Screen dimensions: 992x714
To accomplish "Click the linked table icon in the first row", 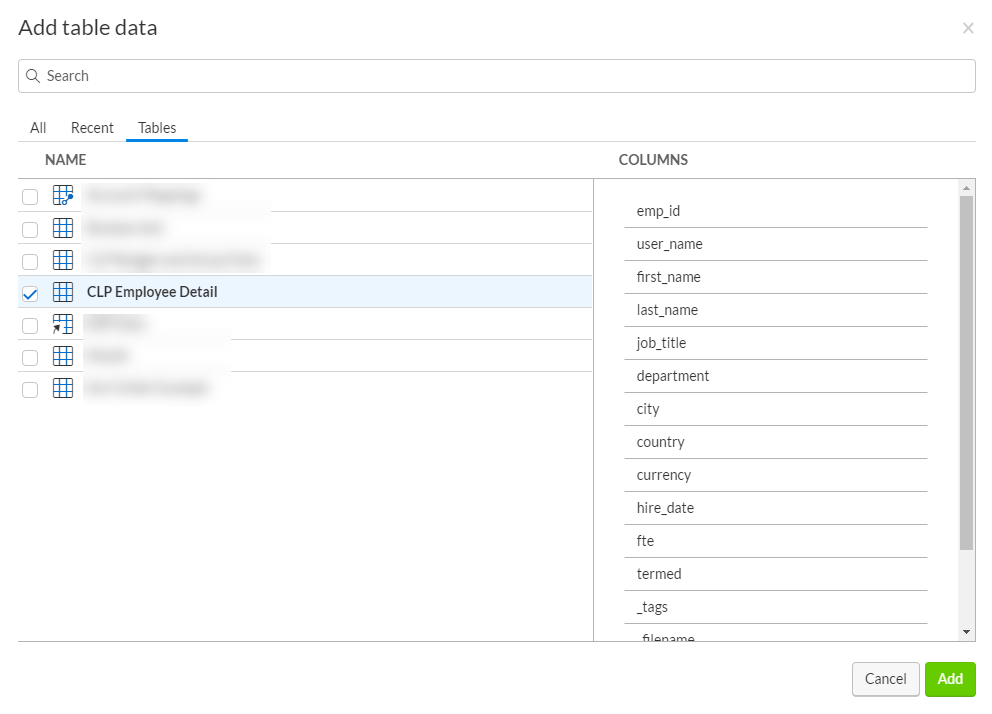I will [63, 196].
